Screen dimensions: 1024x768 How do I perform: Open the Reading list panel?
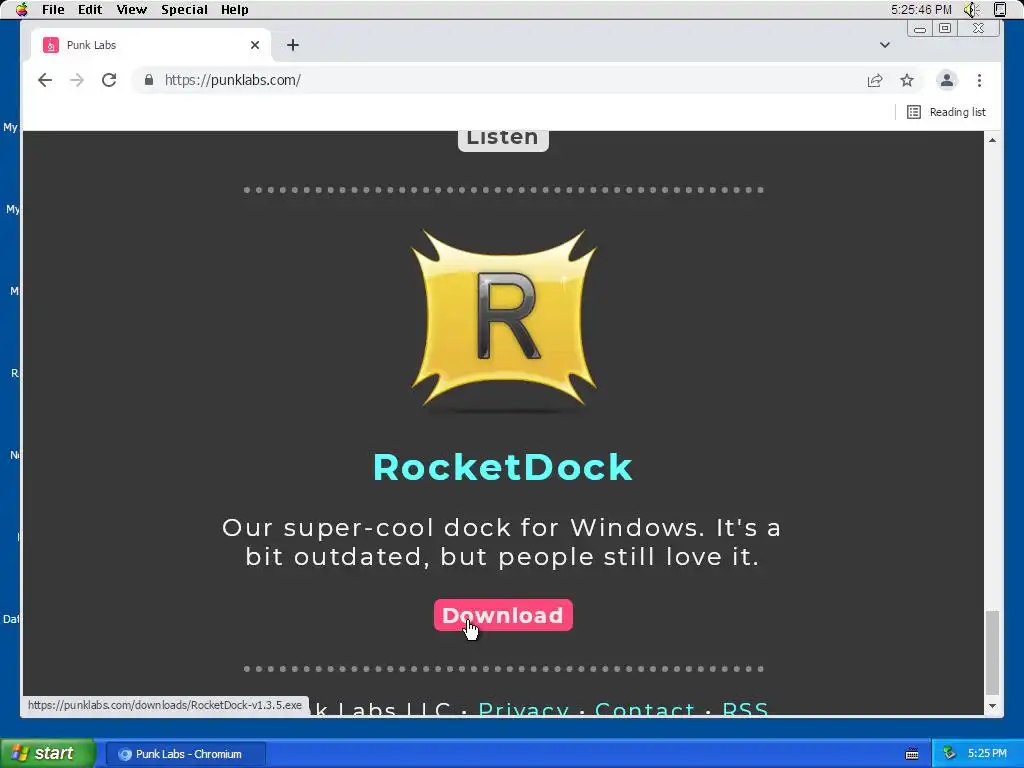tap(946, 112)
